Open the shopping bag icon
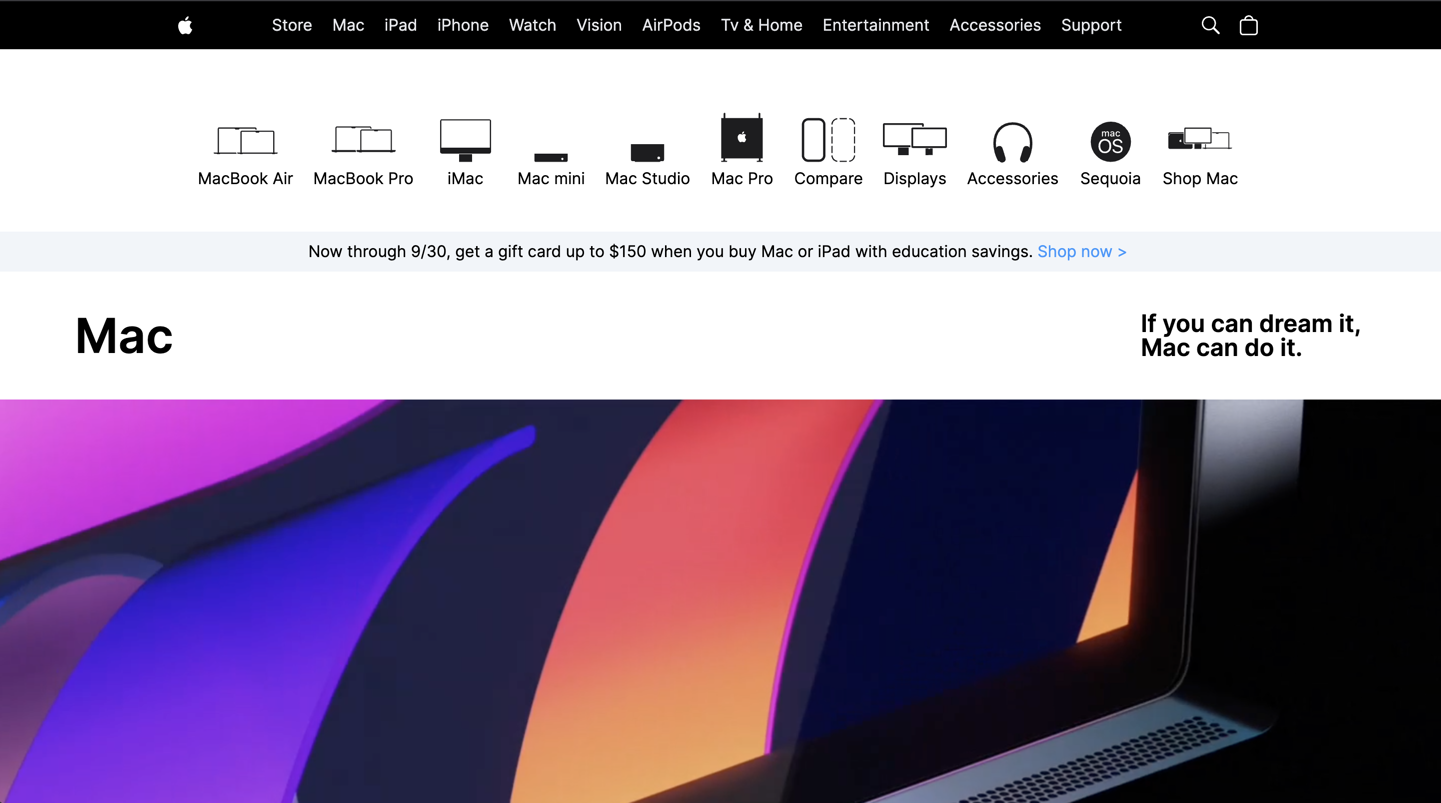 pyautogui.click(x=1248, y=25)
